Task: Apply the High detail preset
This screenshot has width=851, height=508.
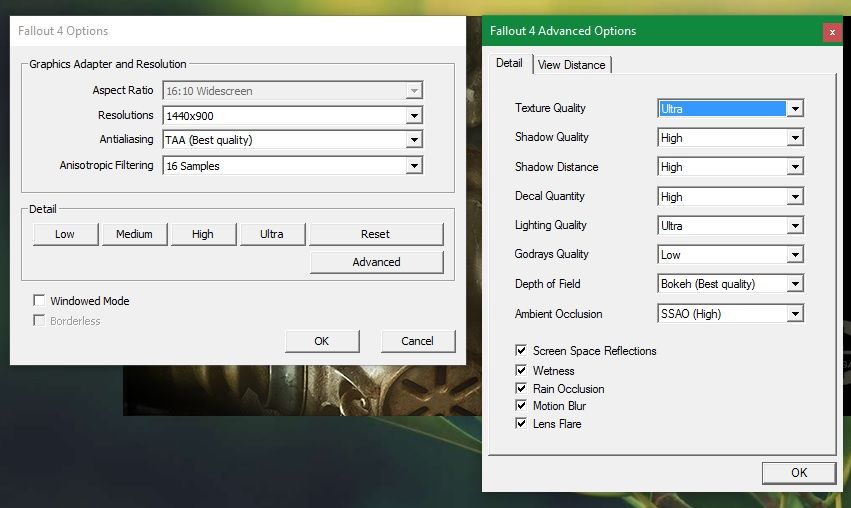Action: pos(203,234)
